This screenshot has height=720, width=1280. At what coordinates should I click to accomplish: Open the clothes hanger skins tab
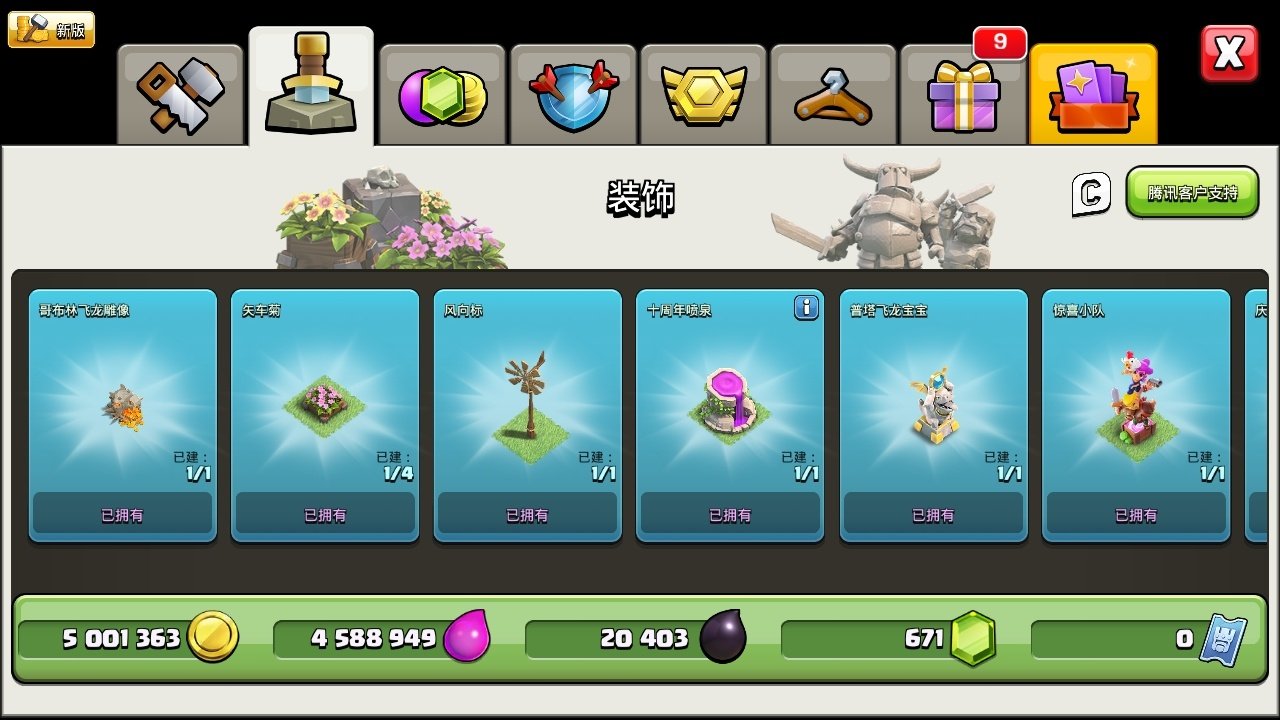click(833, 95)
